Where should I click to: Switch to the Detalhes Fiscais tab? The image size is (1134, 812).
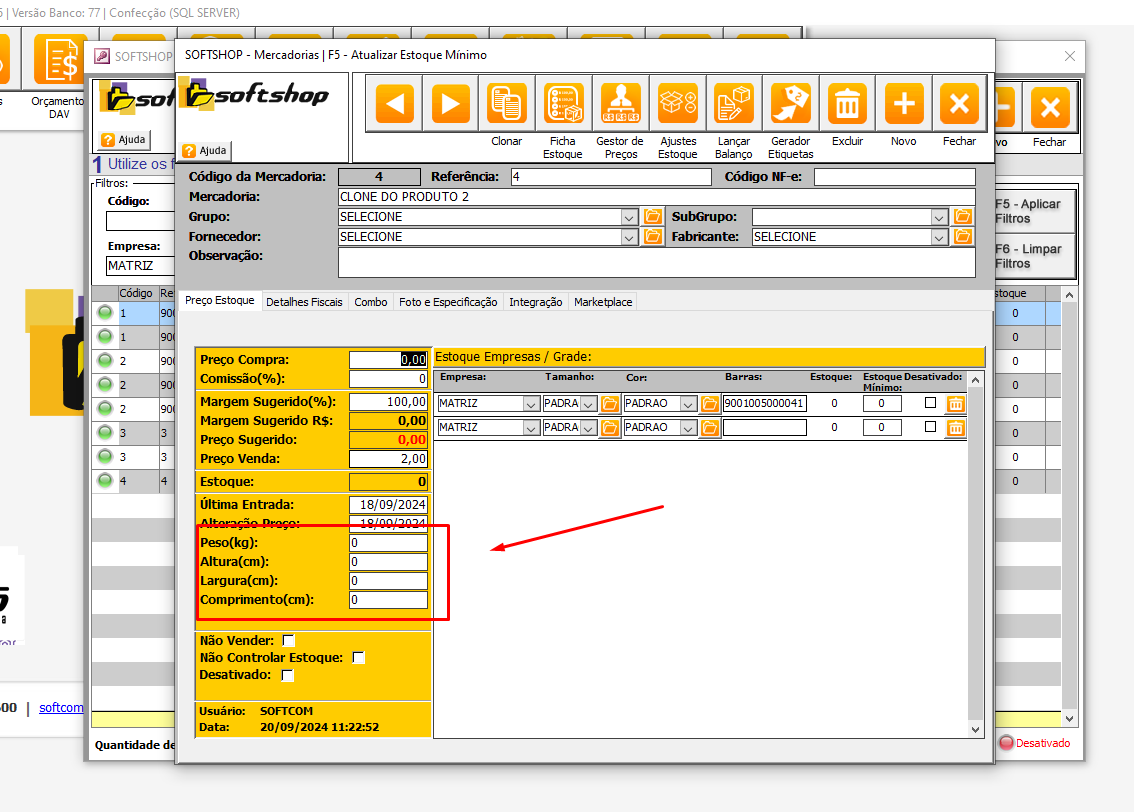coord(304,302)
